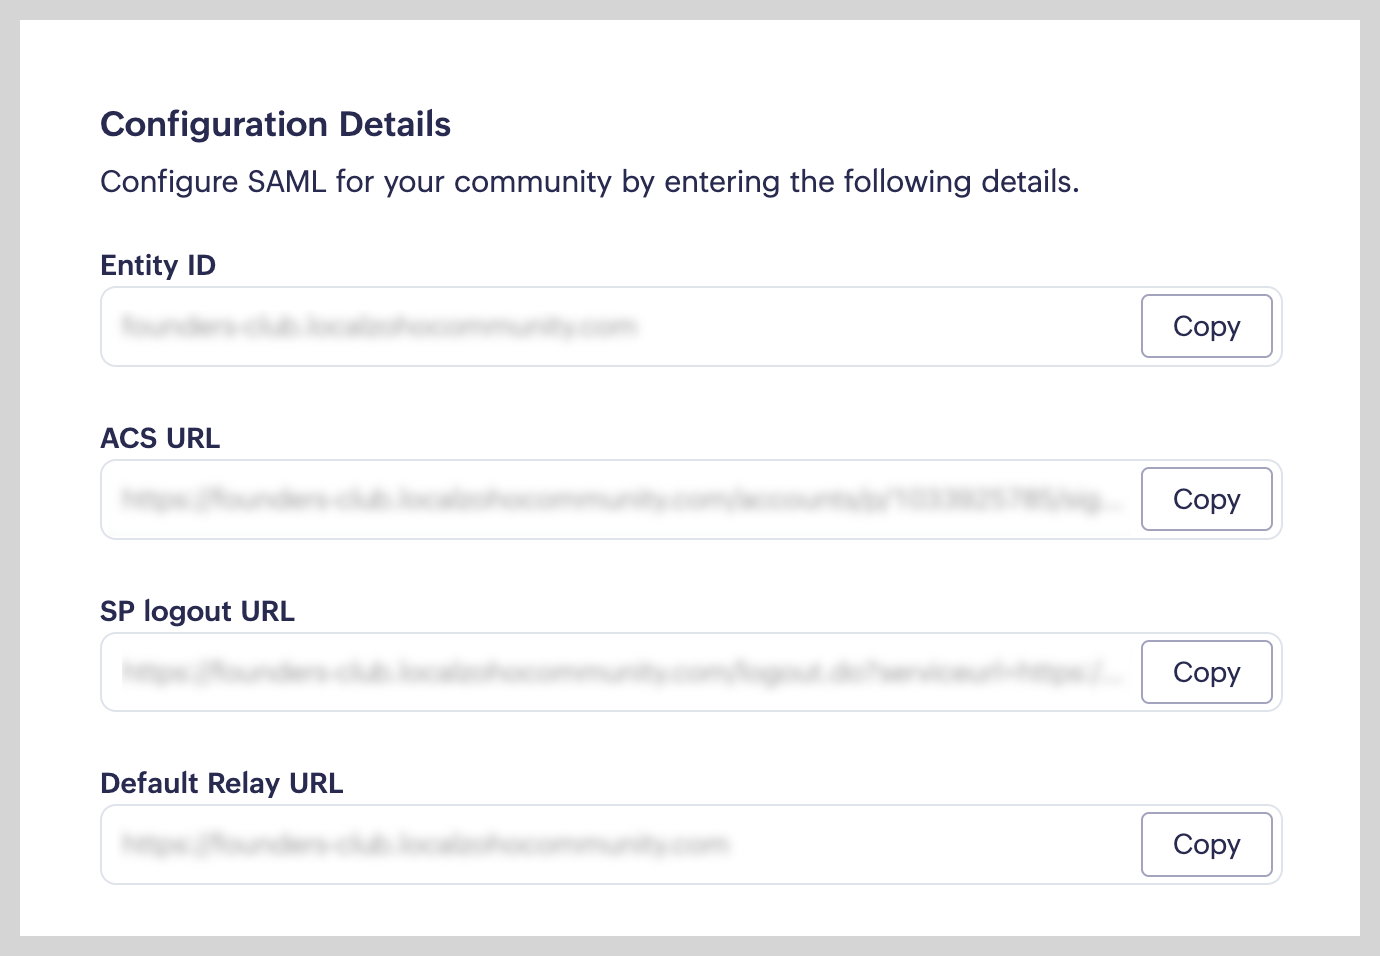Click the Configure SAML description text

pos(589,182)
